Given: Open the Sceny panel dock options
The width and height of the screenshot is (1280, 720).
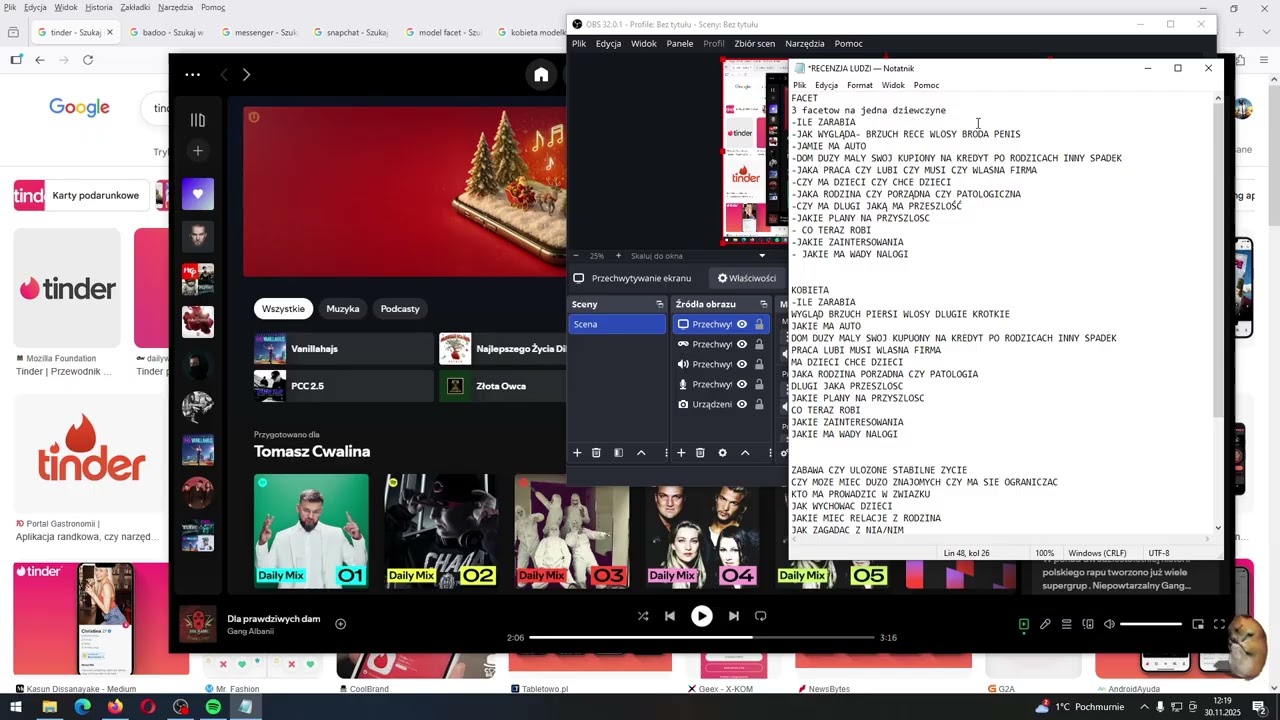Looking at the screenshot, I should (659, 304).
